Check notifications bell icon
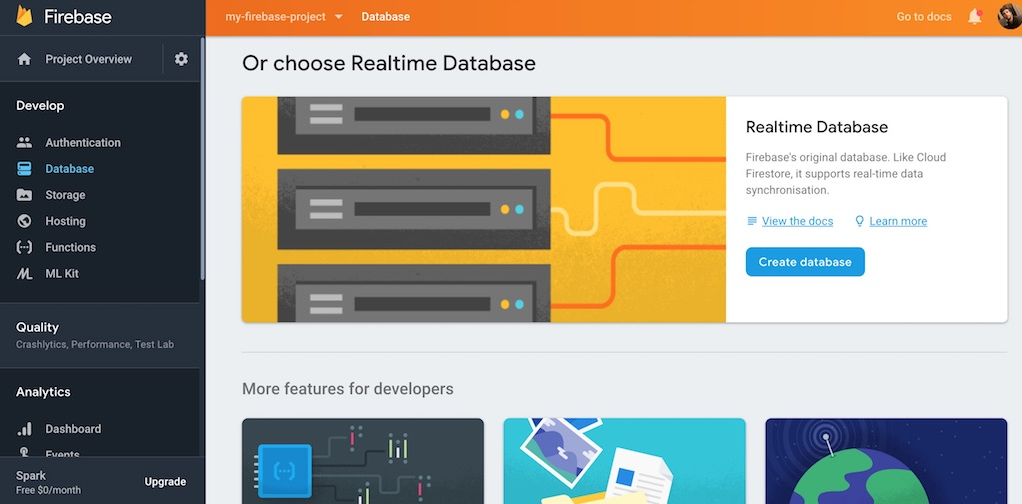The height and width of the screenshot is (504, 1022). point(975,17)
